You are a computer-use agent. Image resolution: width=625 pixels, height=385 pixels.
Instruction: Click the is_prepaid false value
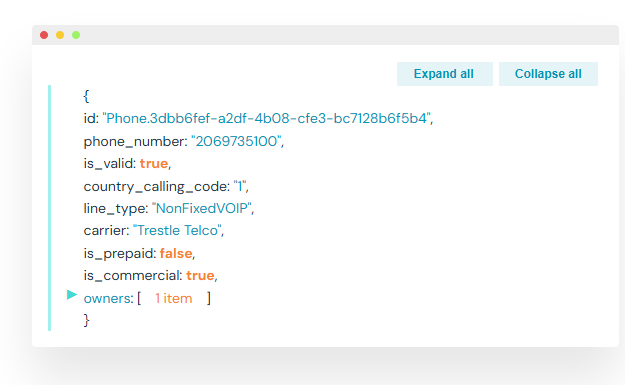(176, 253)
